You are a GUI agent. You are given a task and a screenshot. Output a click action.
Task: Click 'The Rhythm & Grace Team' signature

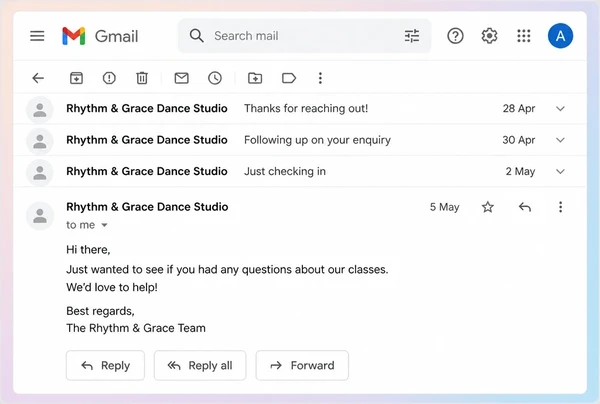[136, 328]
